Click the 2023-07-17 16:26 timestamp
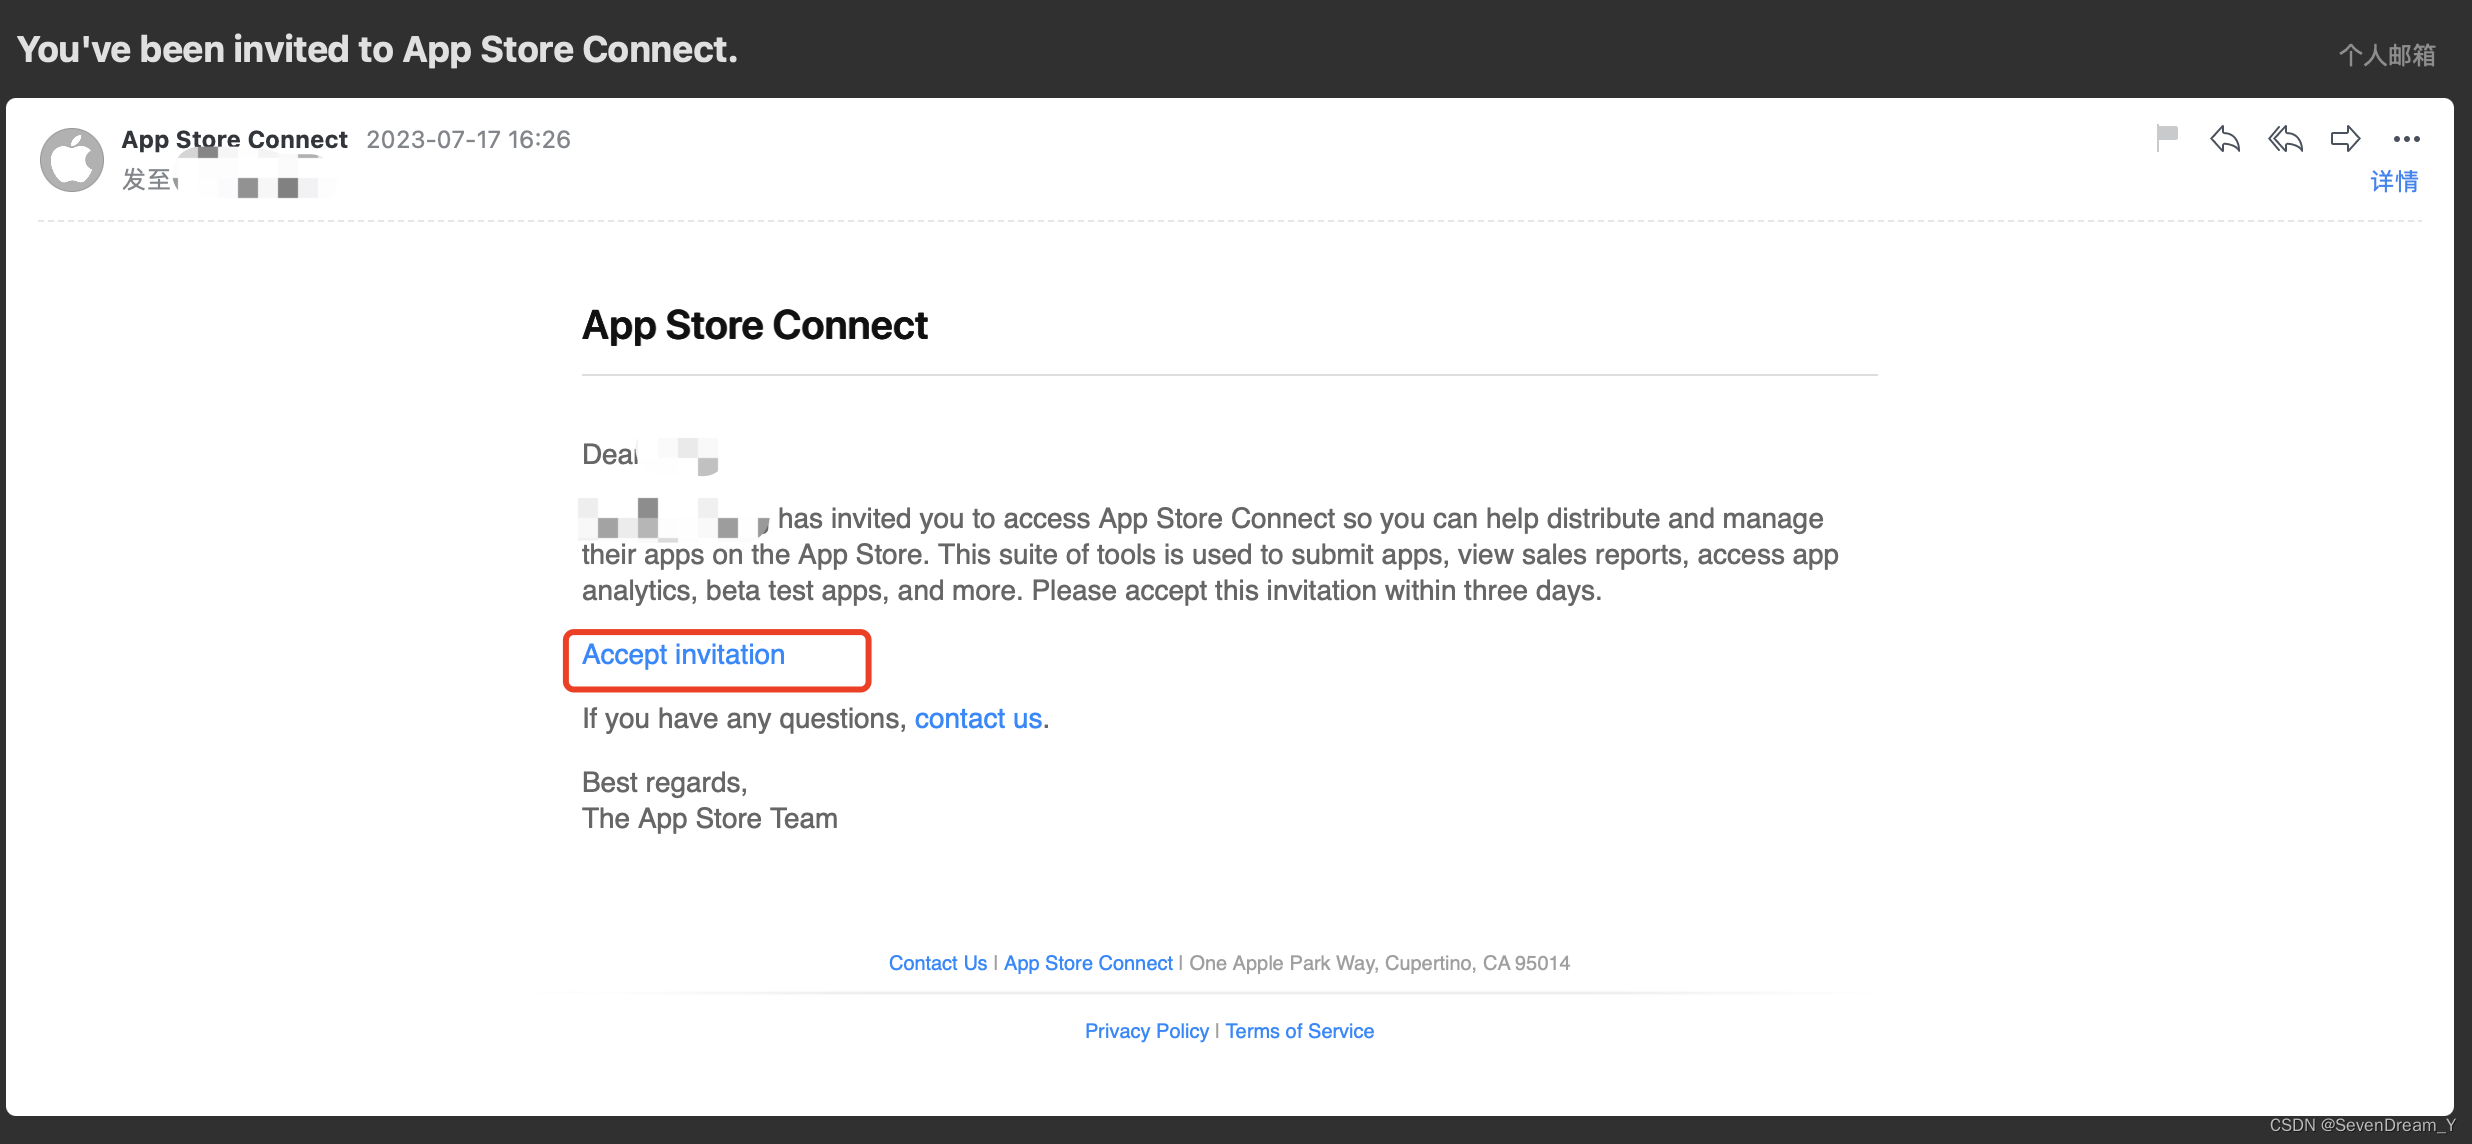2472x1144 pixels. [468, 139]
